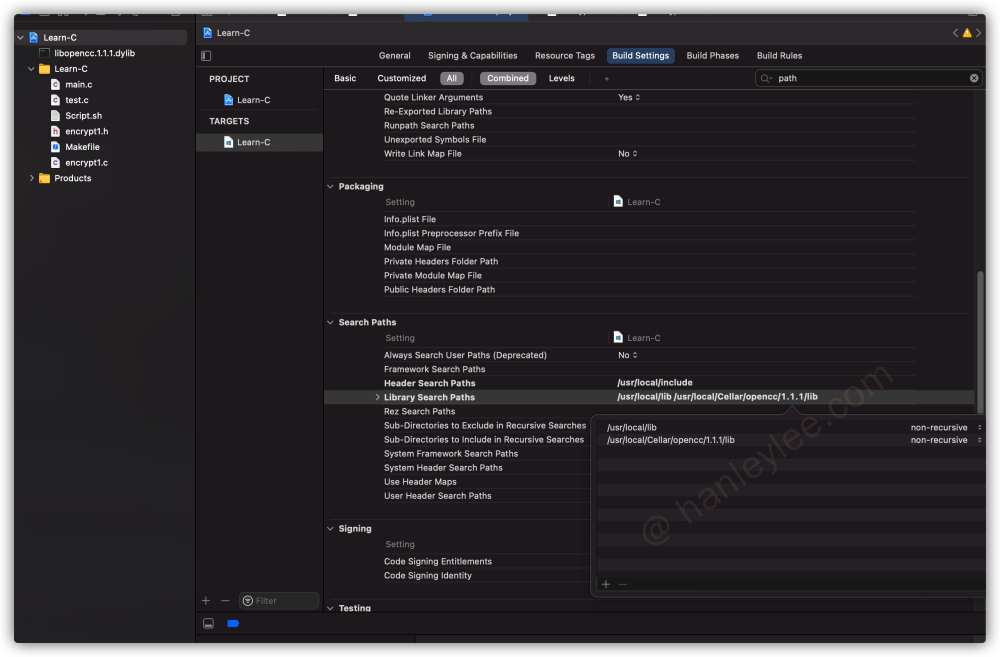Select the Info.plist File setting
The height and width of the screenshot is (657, 1000).
click(x=410, y=219)
